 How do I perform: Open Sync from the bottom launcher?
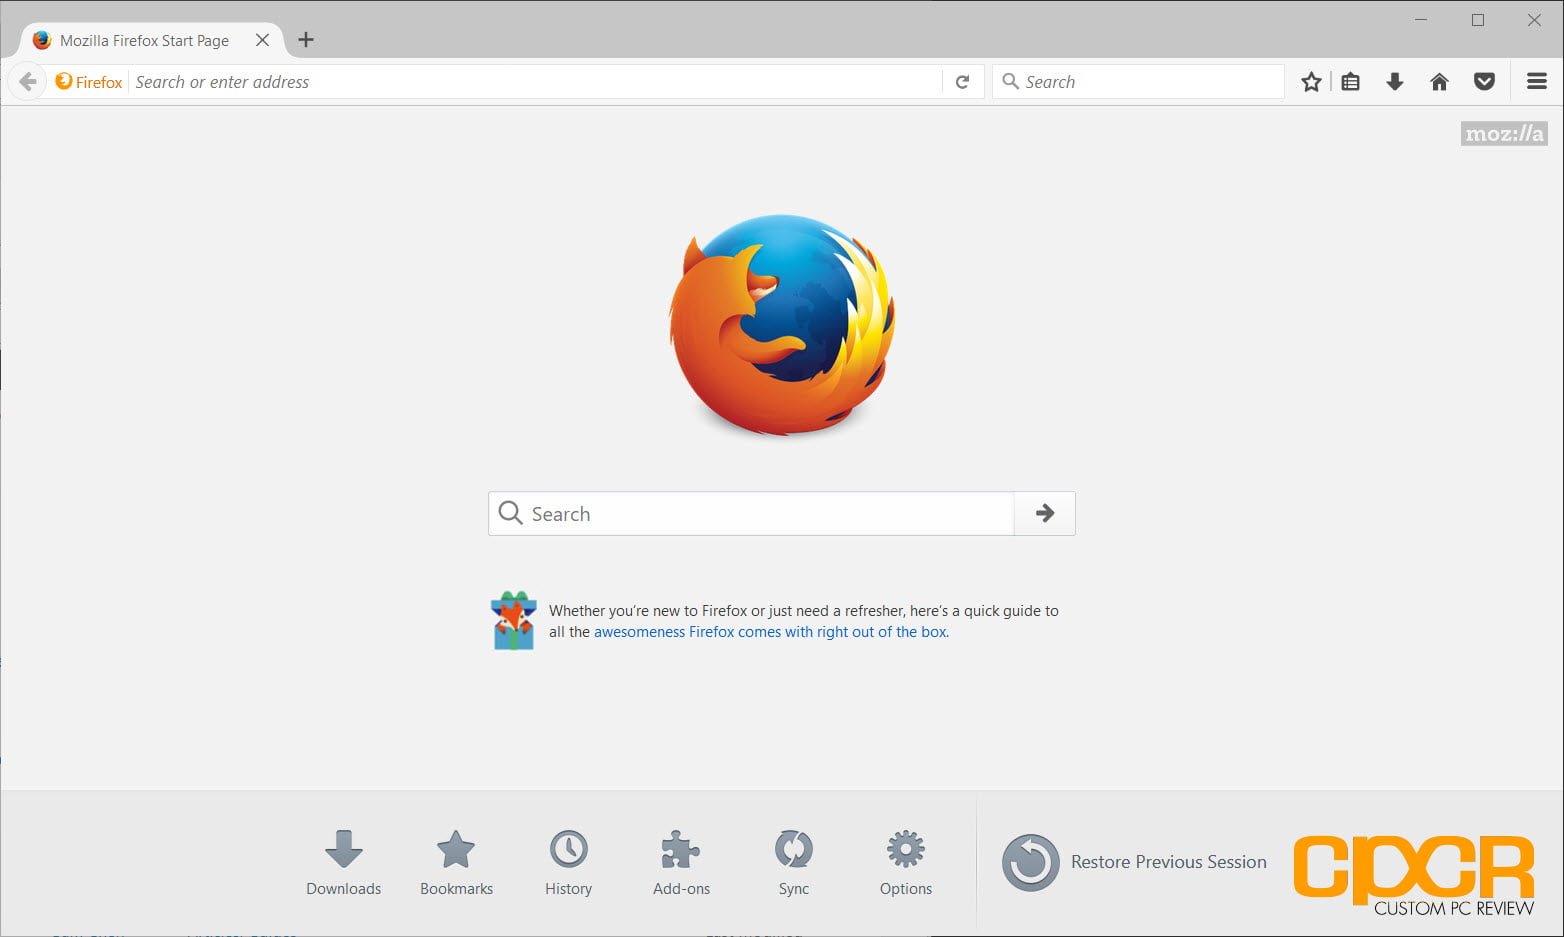pyautogui.click(x=793, y=863)
